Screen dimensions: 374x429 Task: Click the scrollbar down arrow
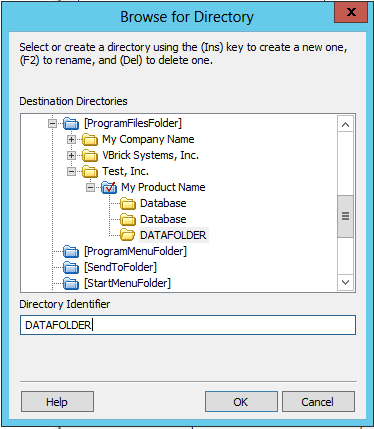[x=345, y=283]
